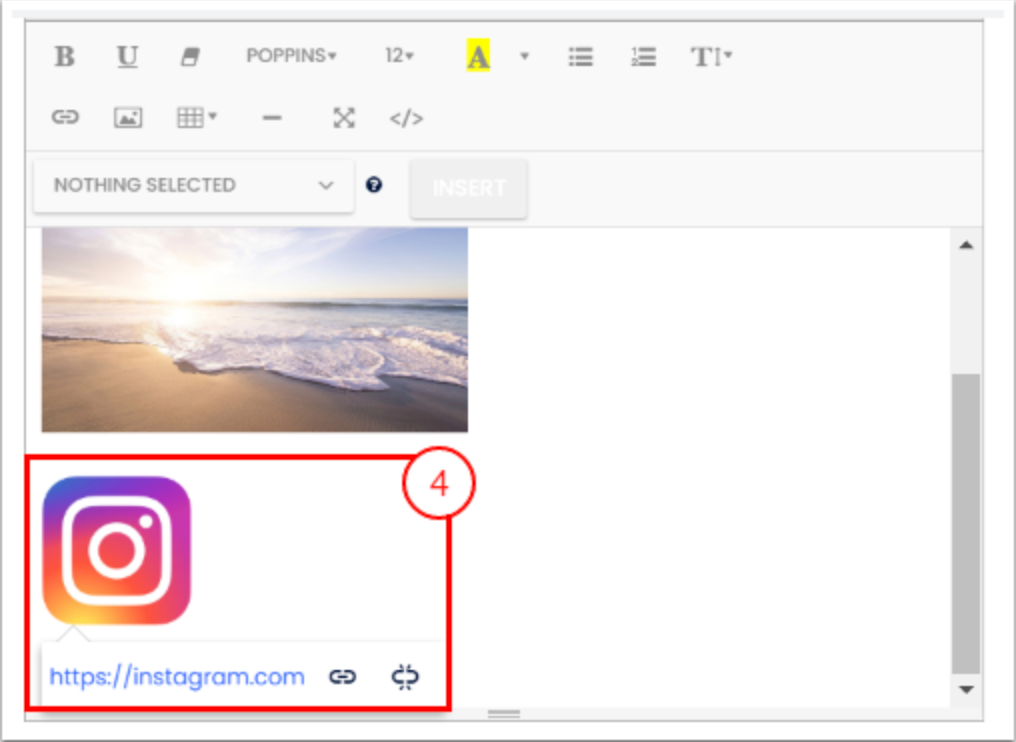Open the https://instagram.com link

(177, 677)
